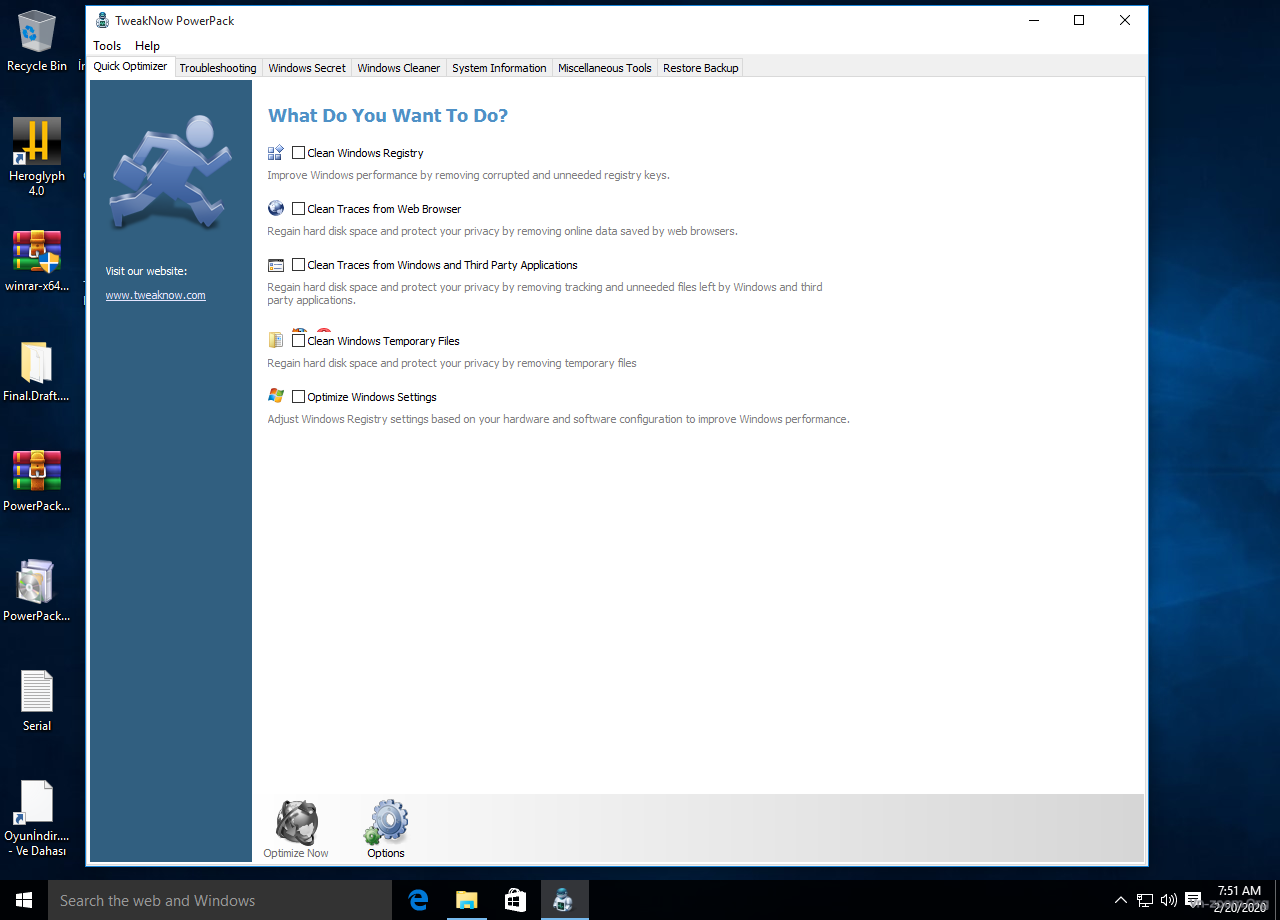Screen dimensions: 1280x920
Task: Open the Recycle Bin icon
Action: tap(37, 33)
